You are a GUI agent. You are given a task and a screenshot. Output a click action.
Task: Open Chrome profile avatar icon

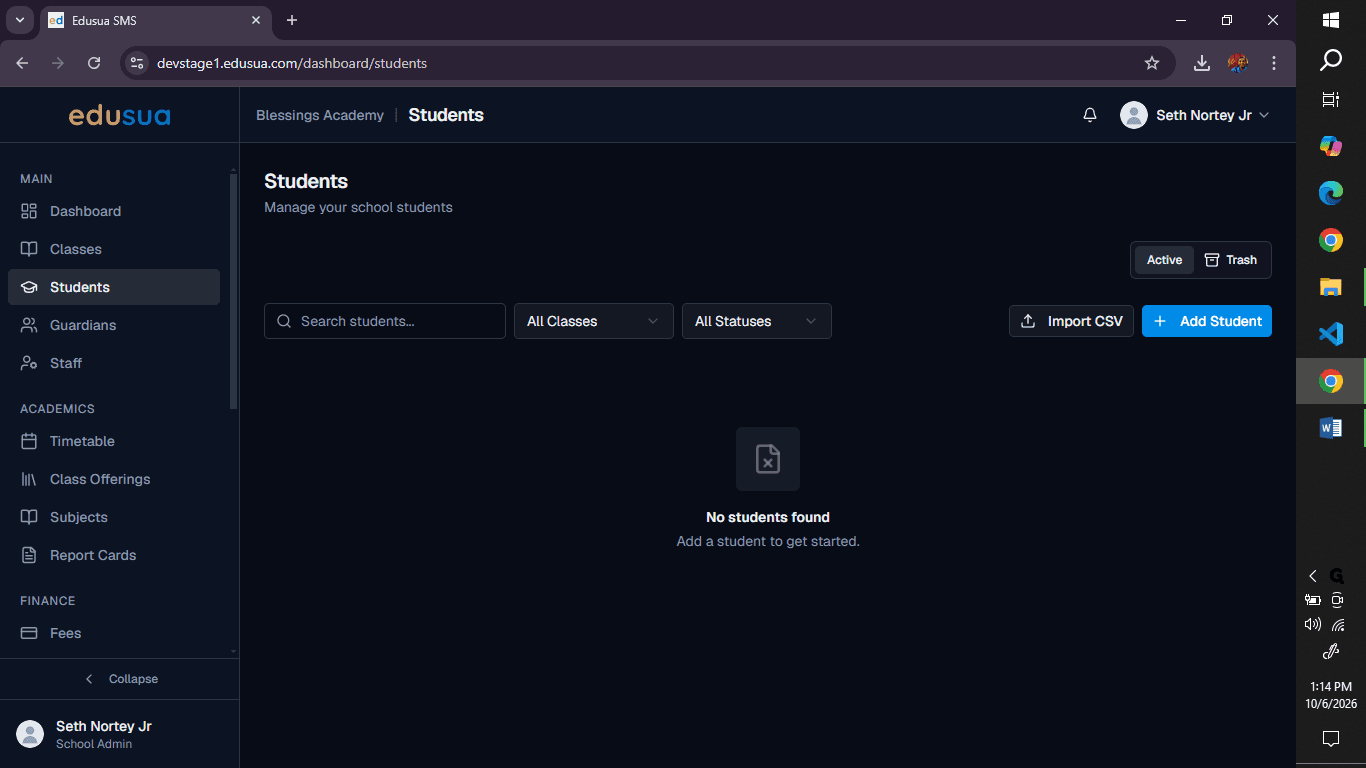coord(1238,63)
